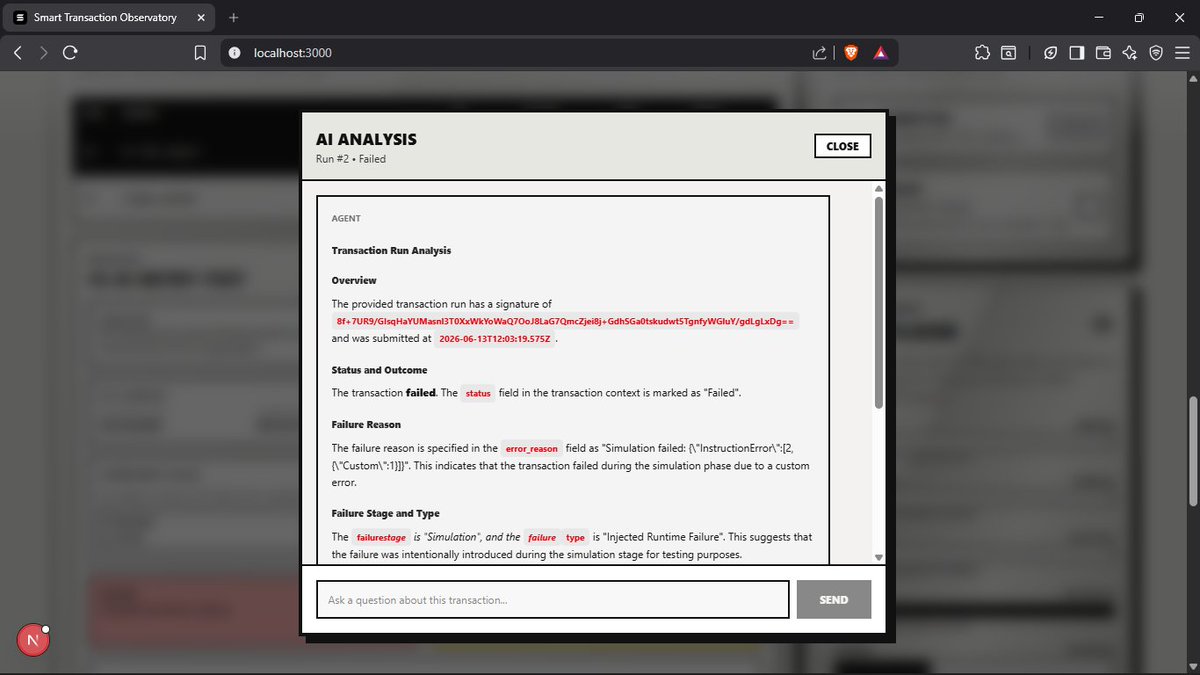This screenshot has height=675, width=1200.
Task: Click the 'Overview' section heading
Action: click(354, 280)
